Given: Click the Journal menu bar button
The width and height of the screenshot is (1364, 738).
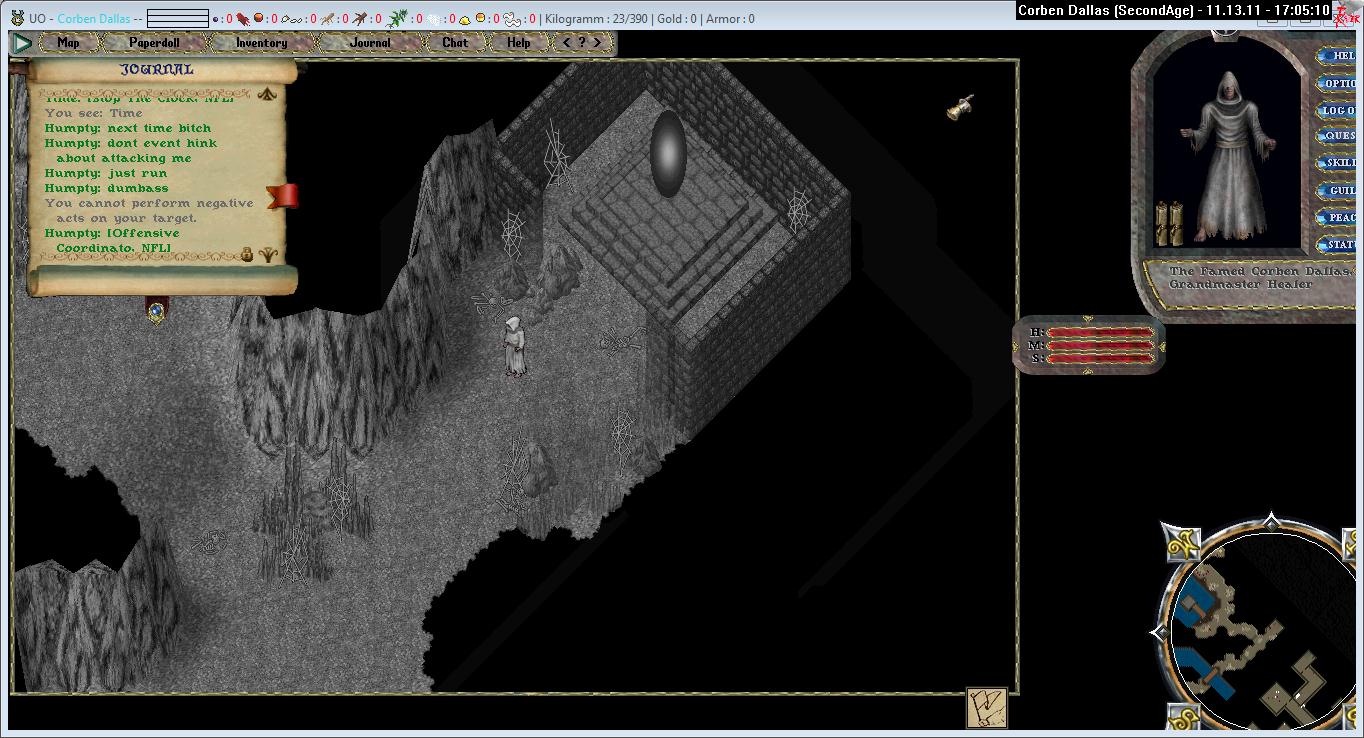Looking at the screenshot, I should coord(370,43).
